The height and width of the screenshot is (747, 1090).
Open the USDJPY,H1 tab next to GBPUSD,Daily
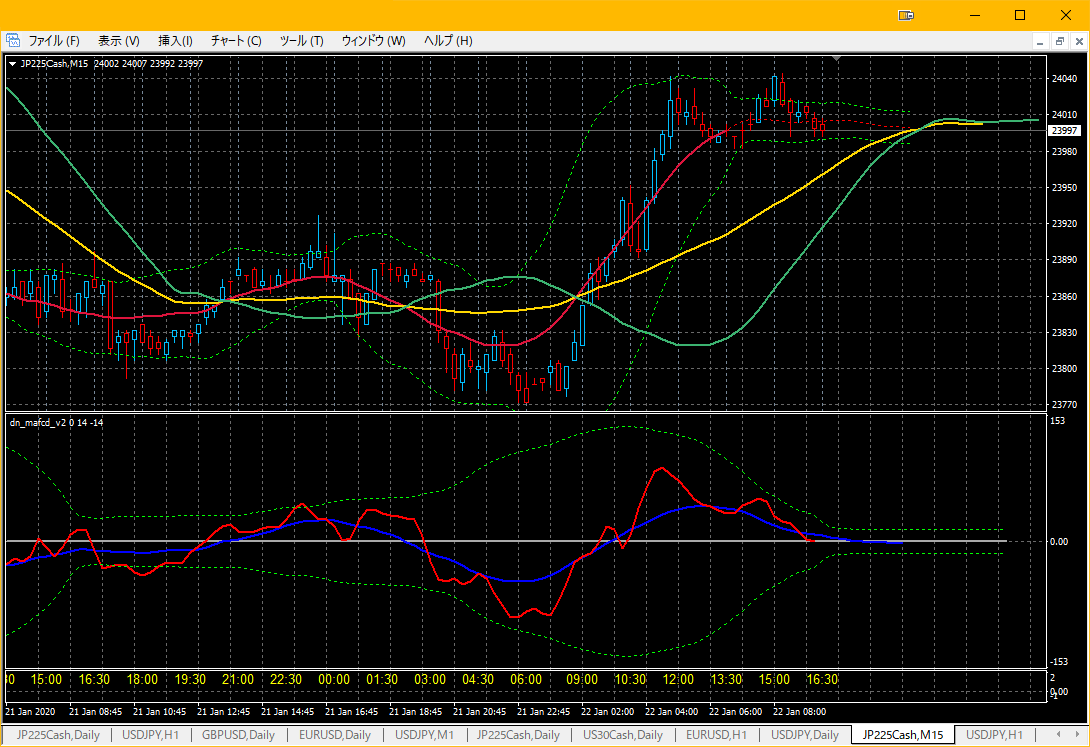150,734
